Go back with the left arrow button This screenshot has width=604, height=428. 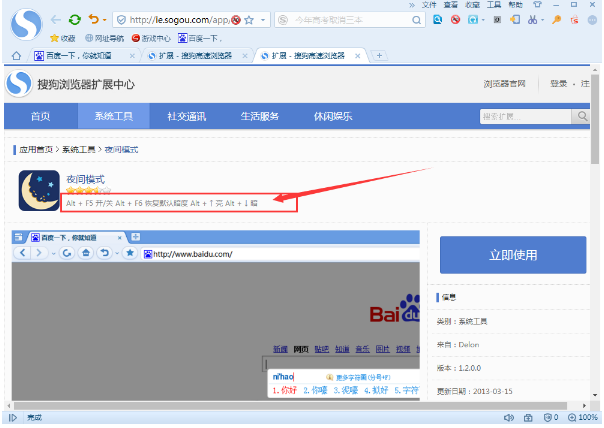[x=56, y=20]
